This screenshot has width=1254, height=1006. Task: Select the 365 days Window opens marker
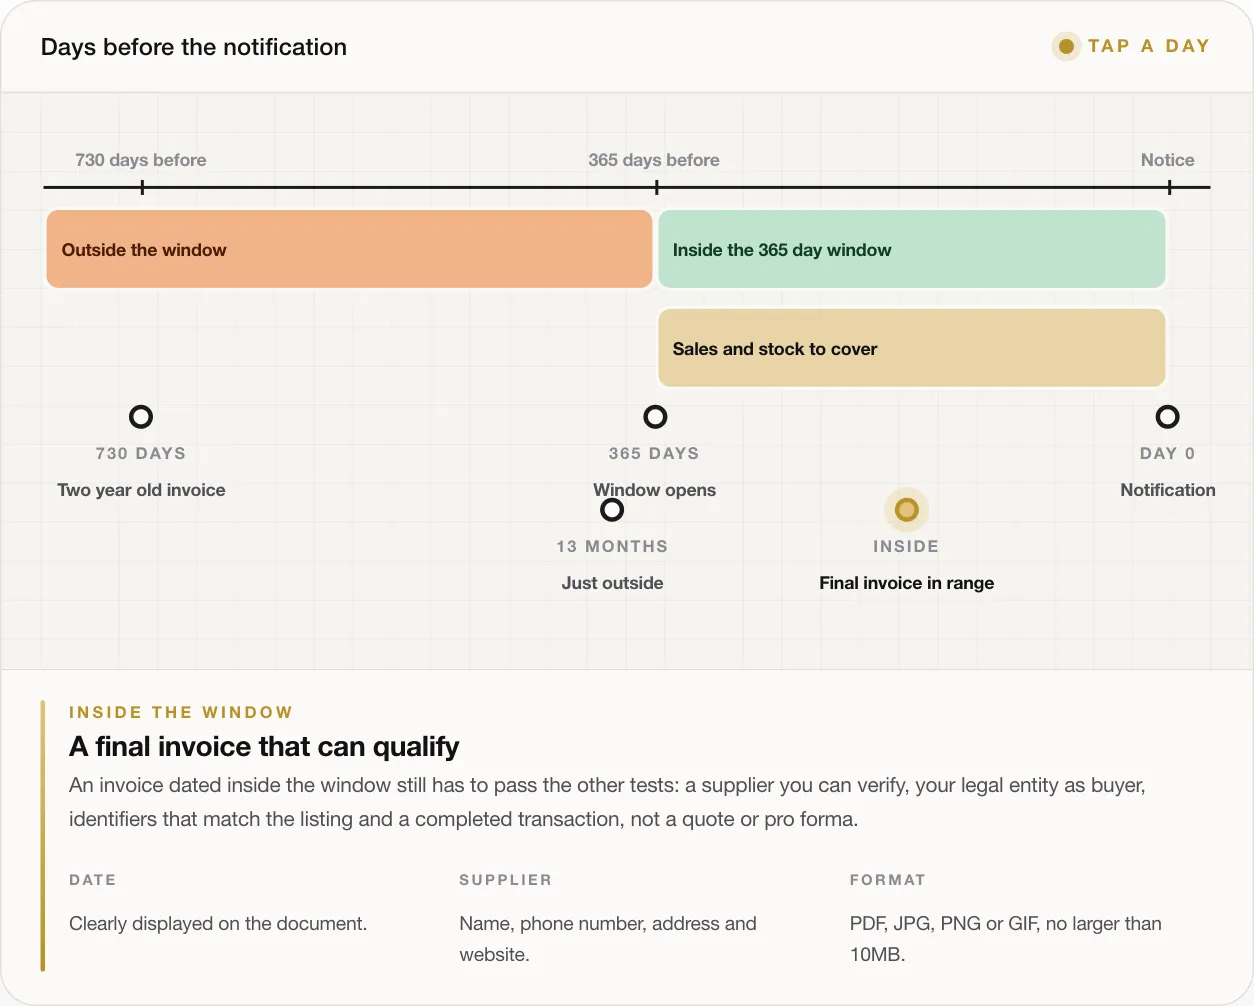pyautogui.click(x=655, y=417)
